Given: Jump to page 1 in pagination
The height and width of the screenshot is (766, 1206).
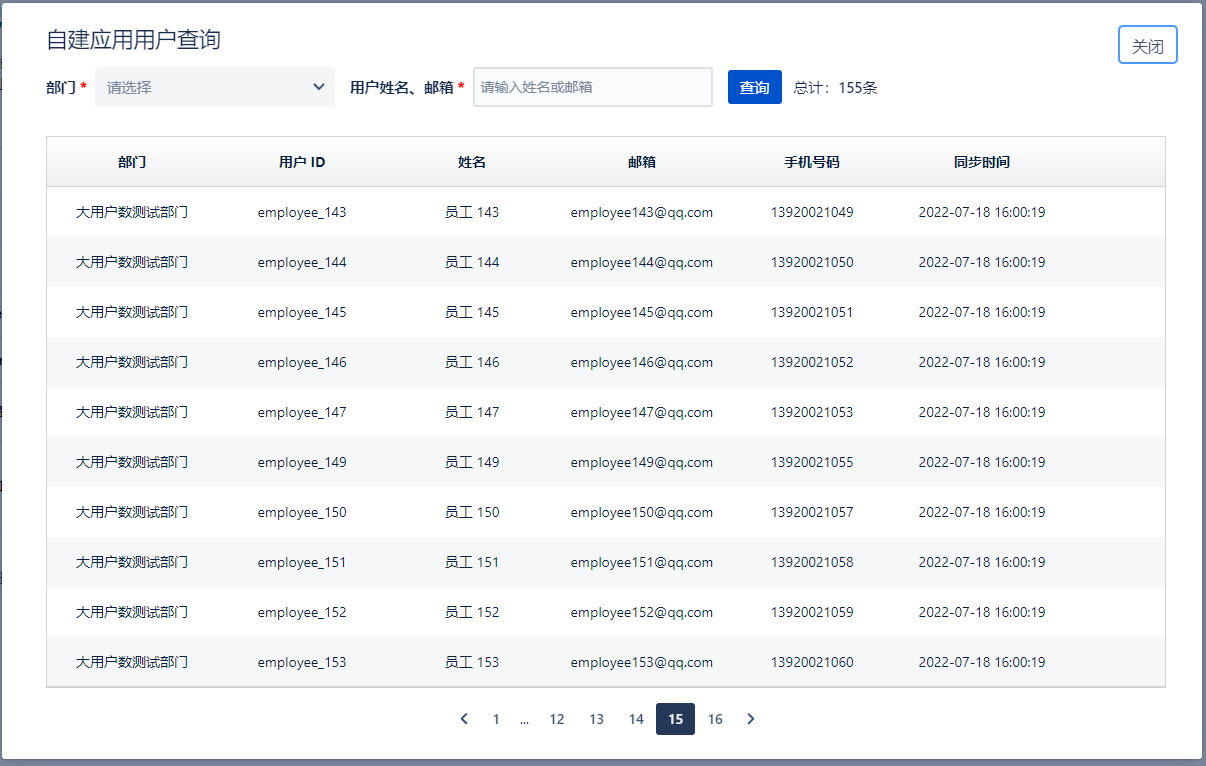Looking at the screenshot, I should point(496,719).
